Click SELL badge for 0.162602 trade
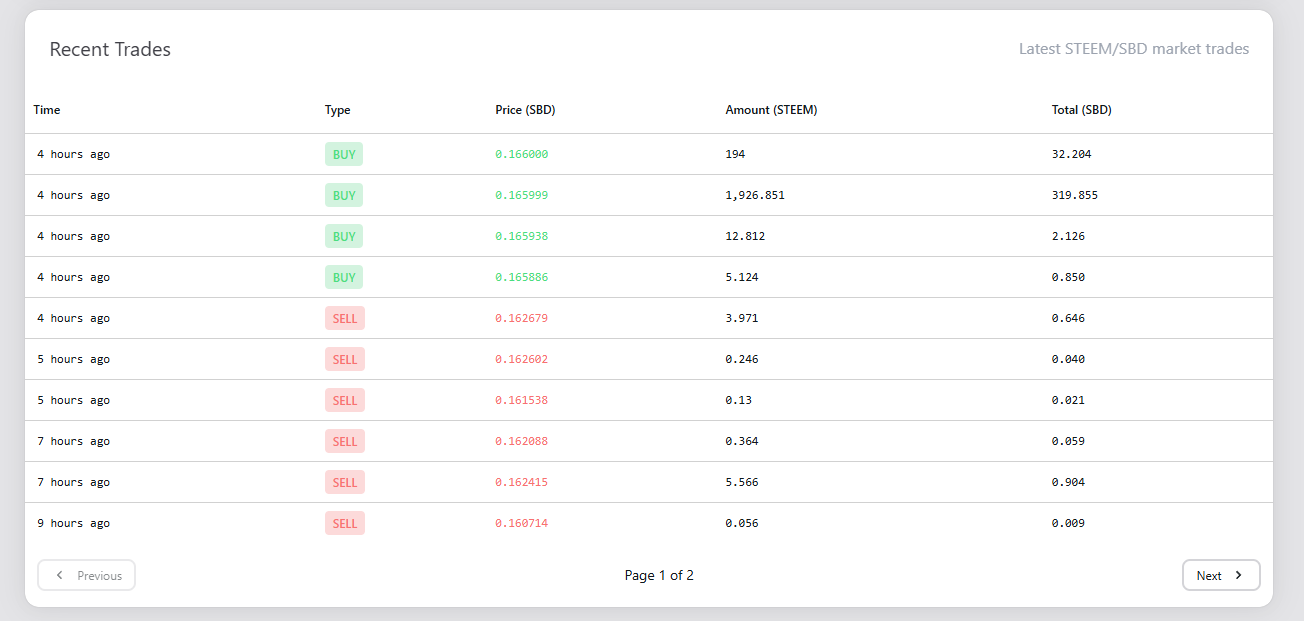 [345, 359]
